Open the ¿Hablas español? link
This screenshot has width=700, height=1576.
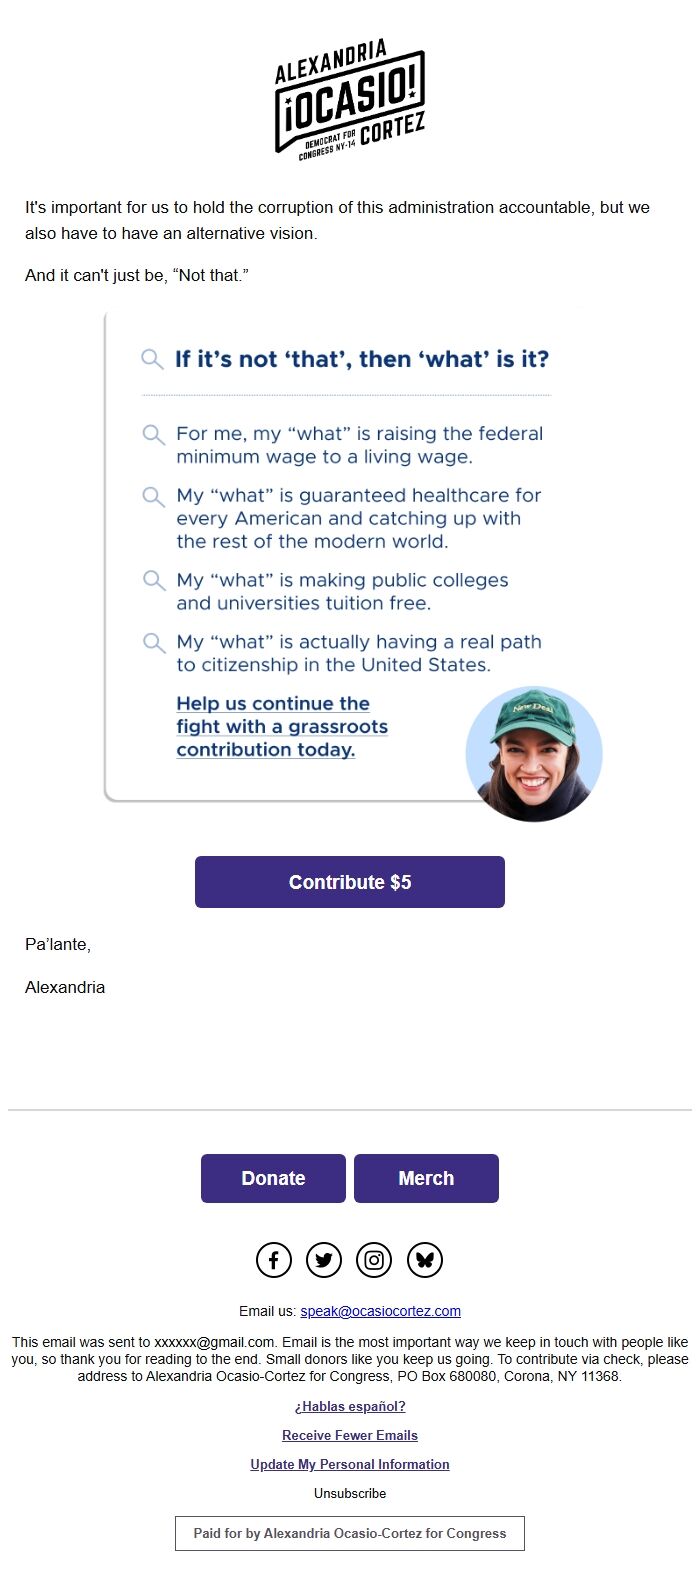(x=349, y=1406)
